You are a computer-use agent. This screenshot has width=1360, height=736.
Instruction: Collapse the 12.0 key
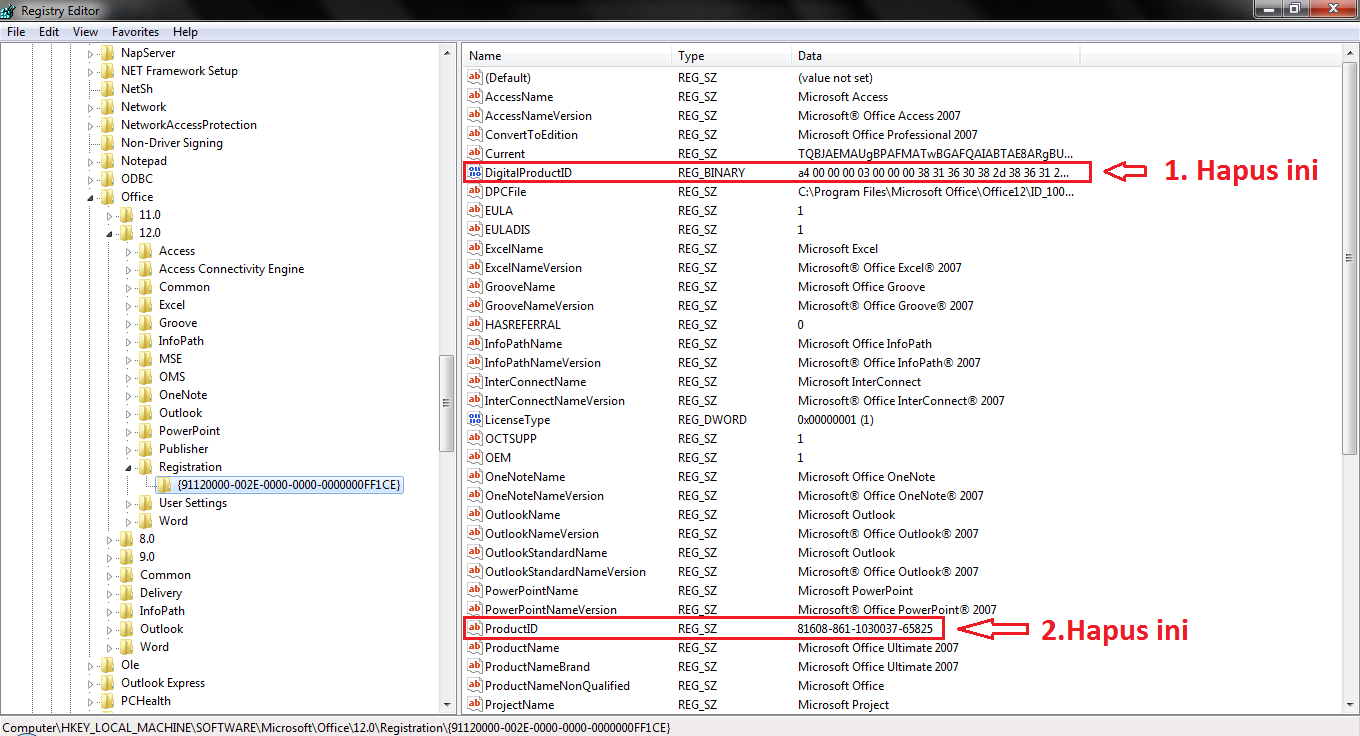tap(110, 233)
